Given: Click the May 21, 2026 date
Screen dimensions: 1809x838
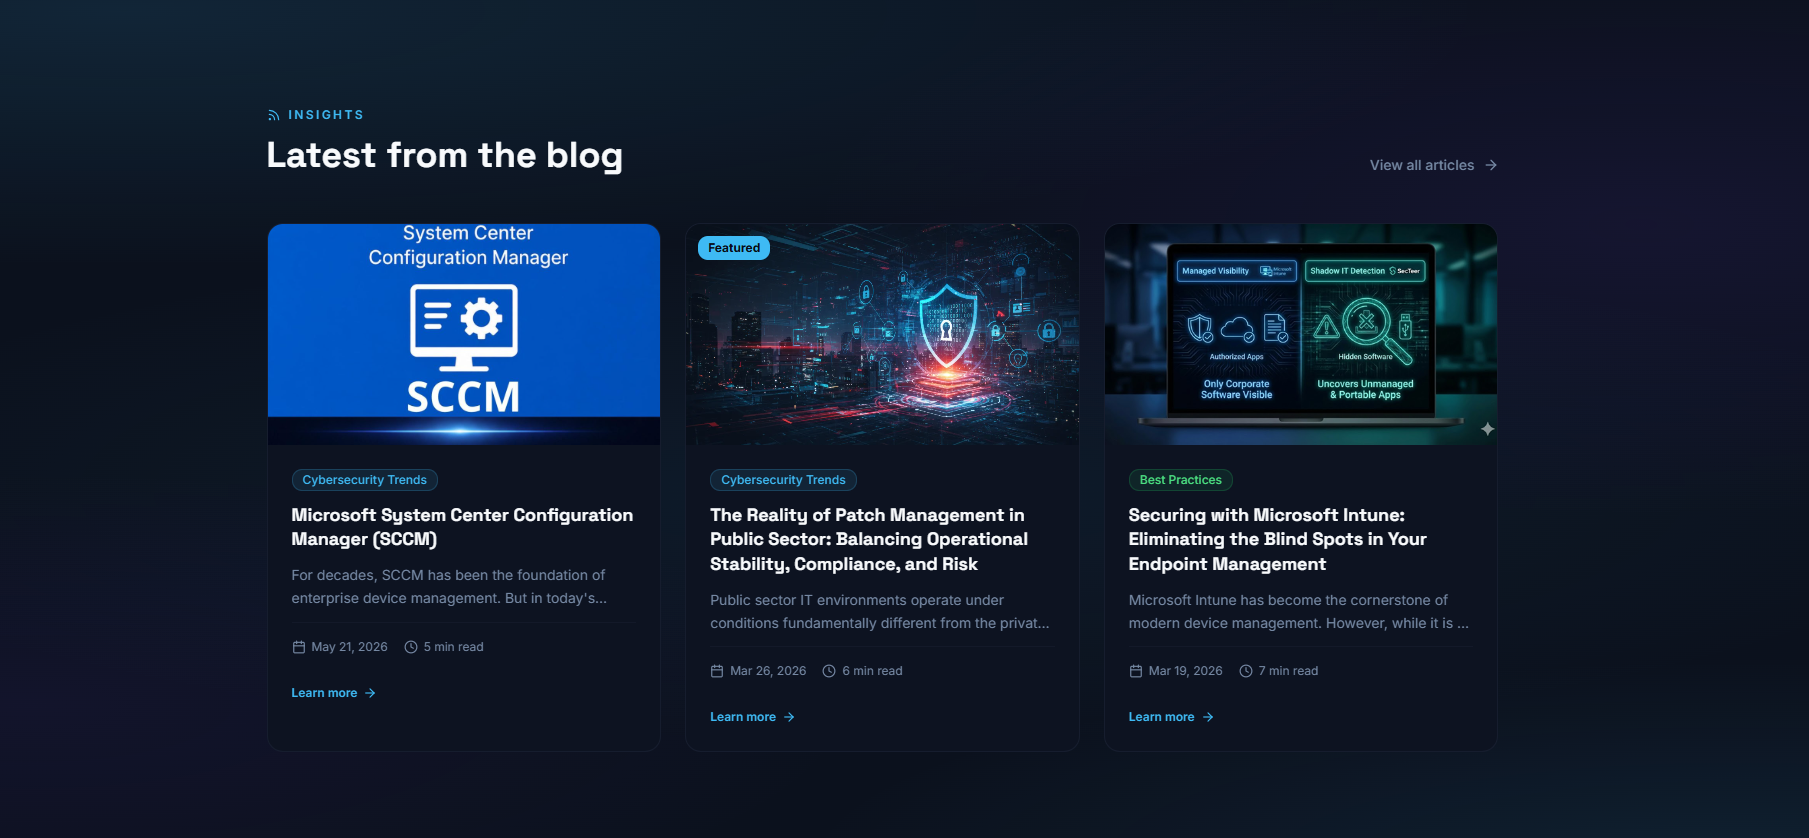Looking at the screenshot, I should coord(349,647).
